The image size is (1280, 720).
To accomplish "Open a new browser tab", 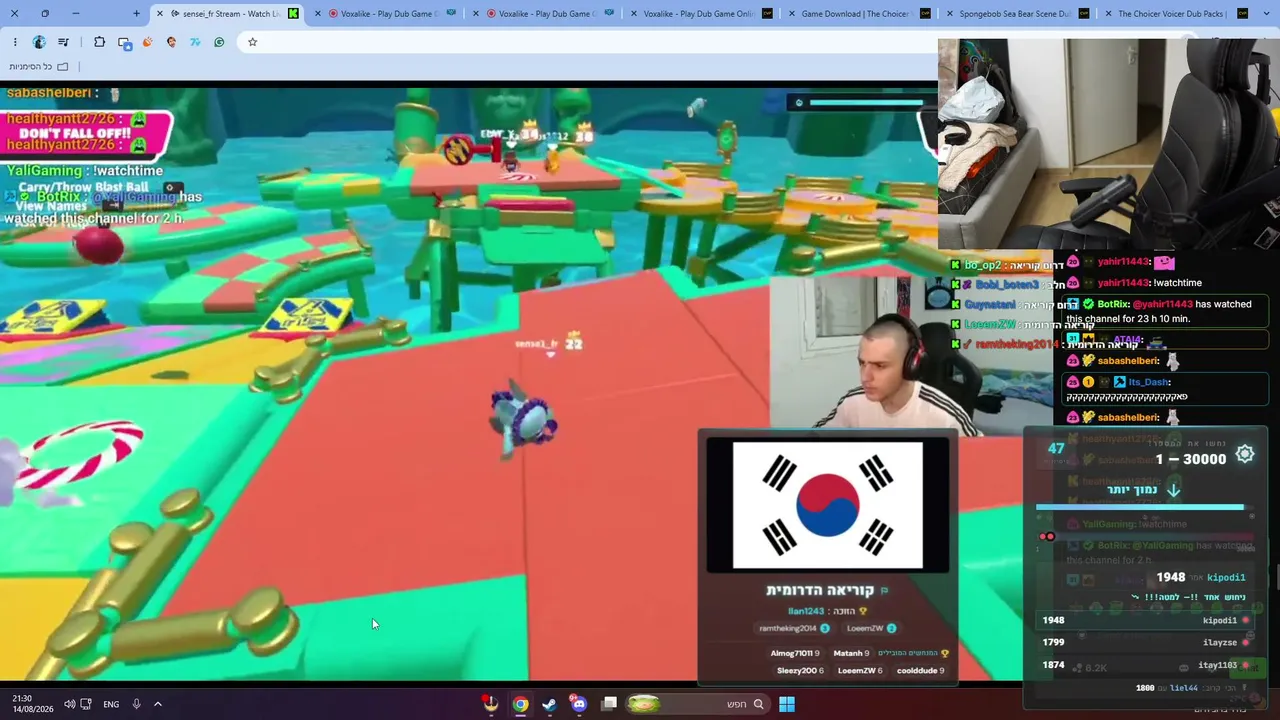I will (136, 14).
